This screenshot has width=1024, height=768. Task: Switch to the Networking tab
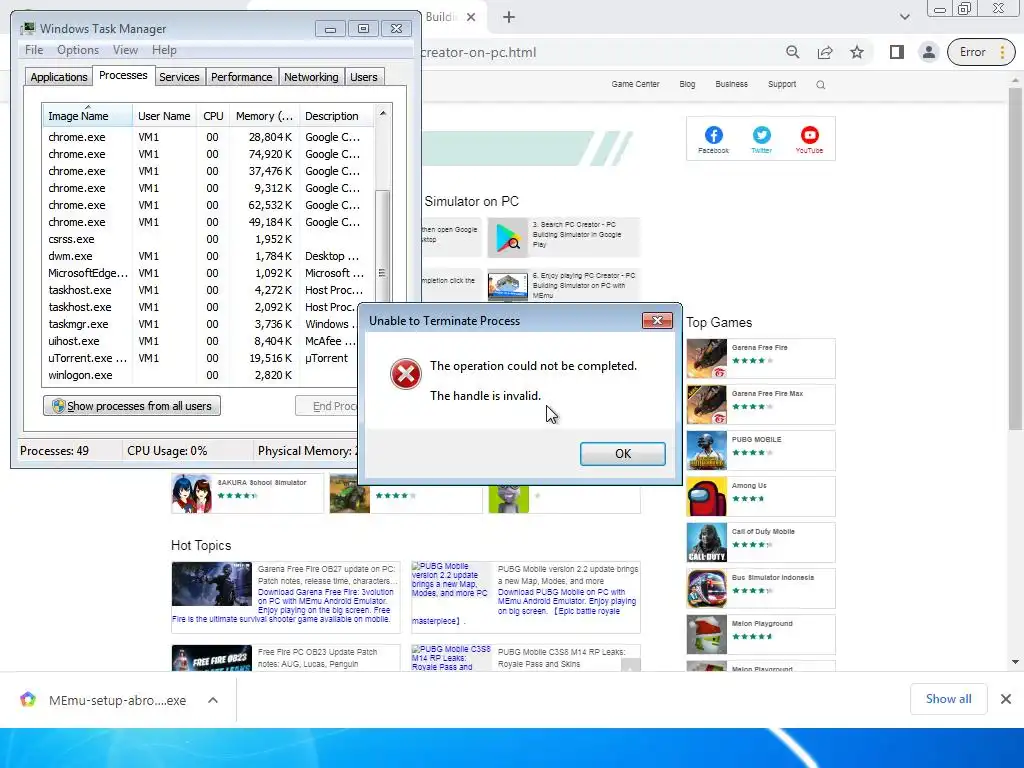[311, 77]
